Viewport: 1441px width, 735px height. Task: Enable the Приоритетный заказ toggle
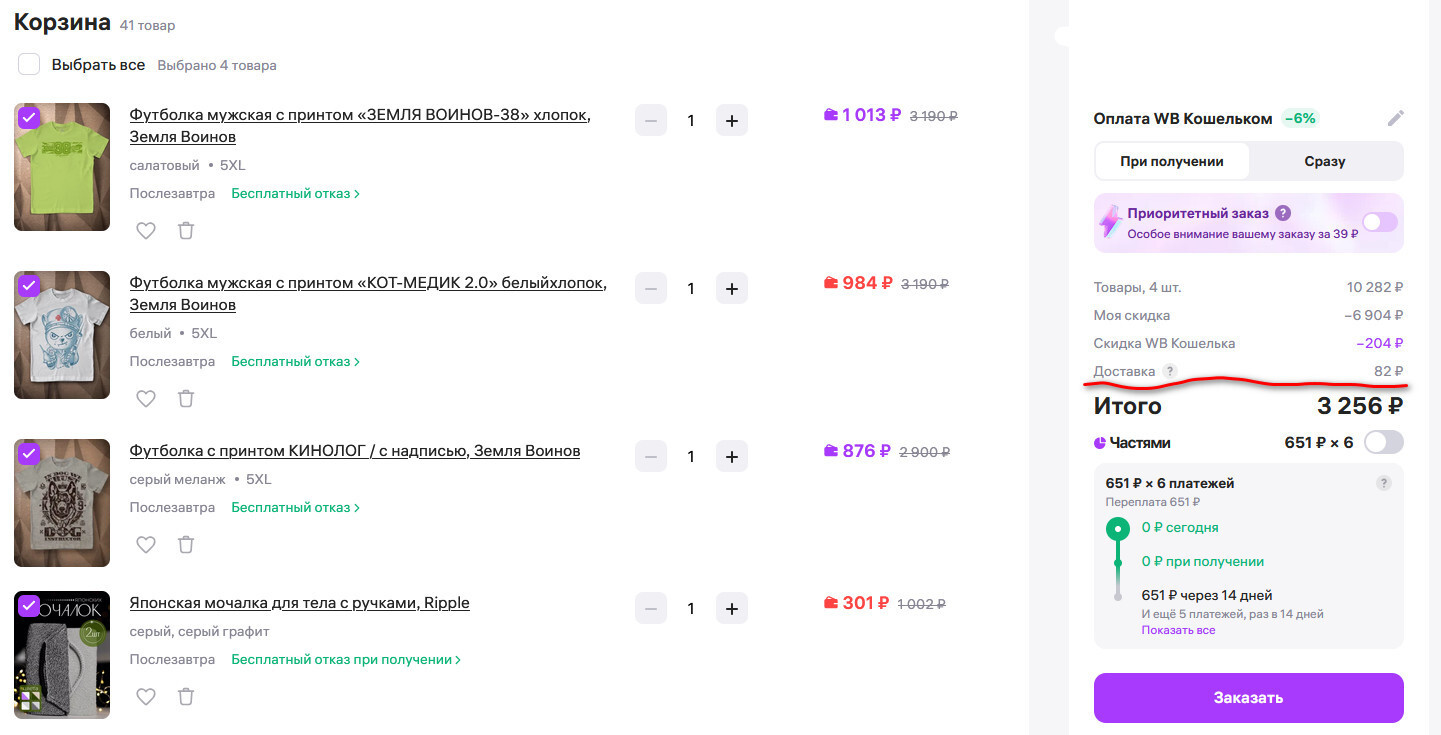1379,222
